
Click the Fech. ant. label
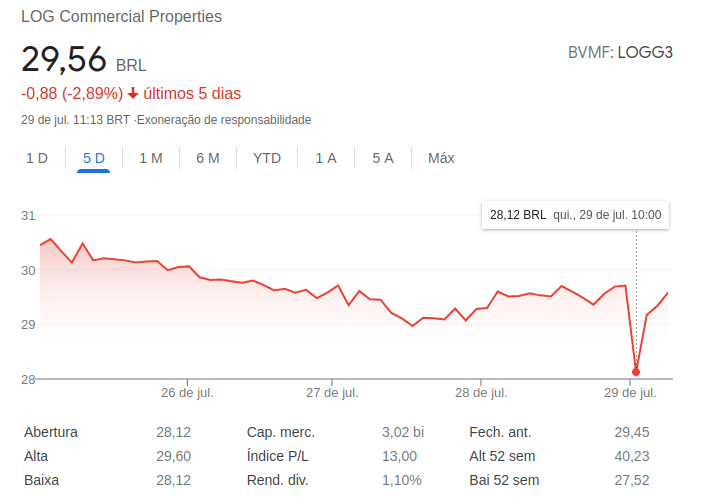point(500,432)
